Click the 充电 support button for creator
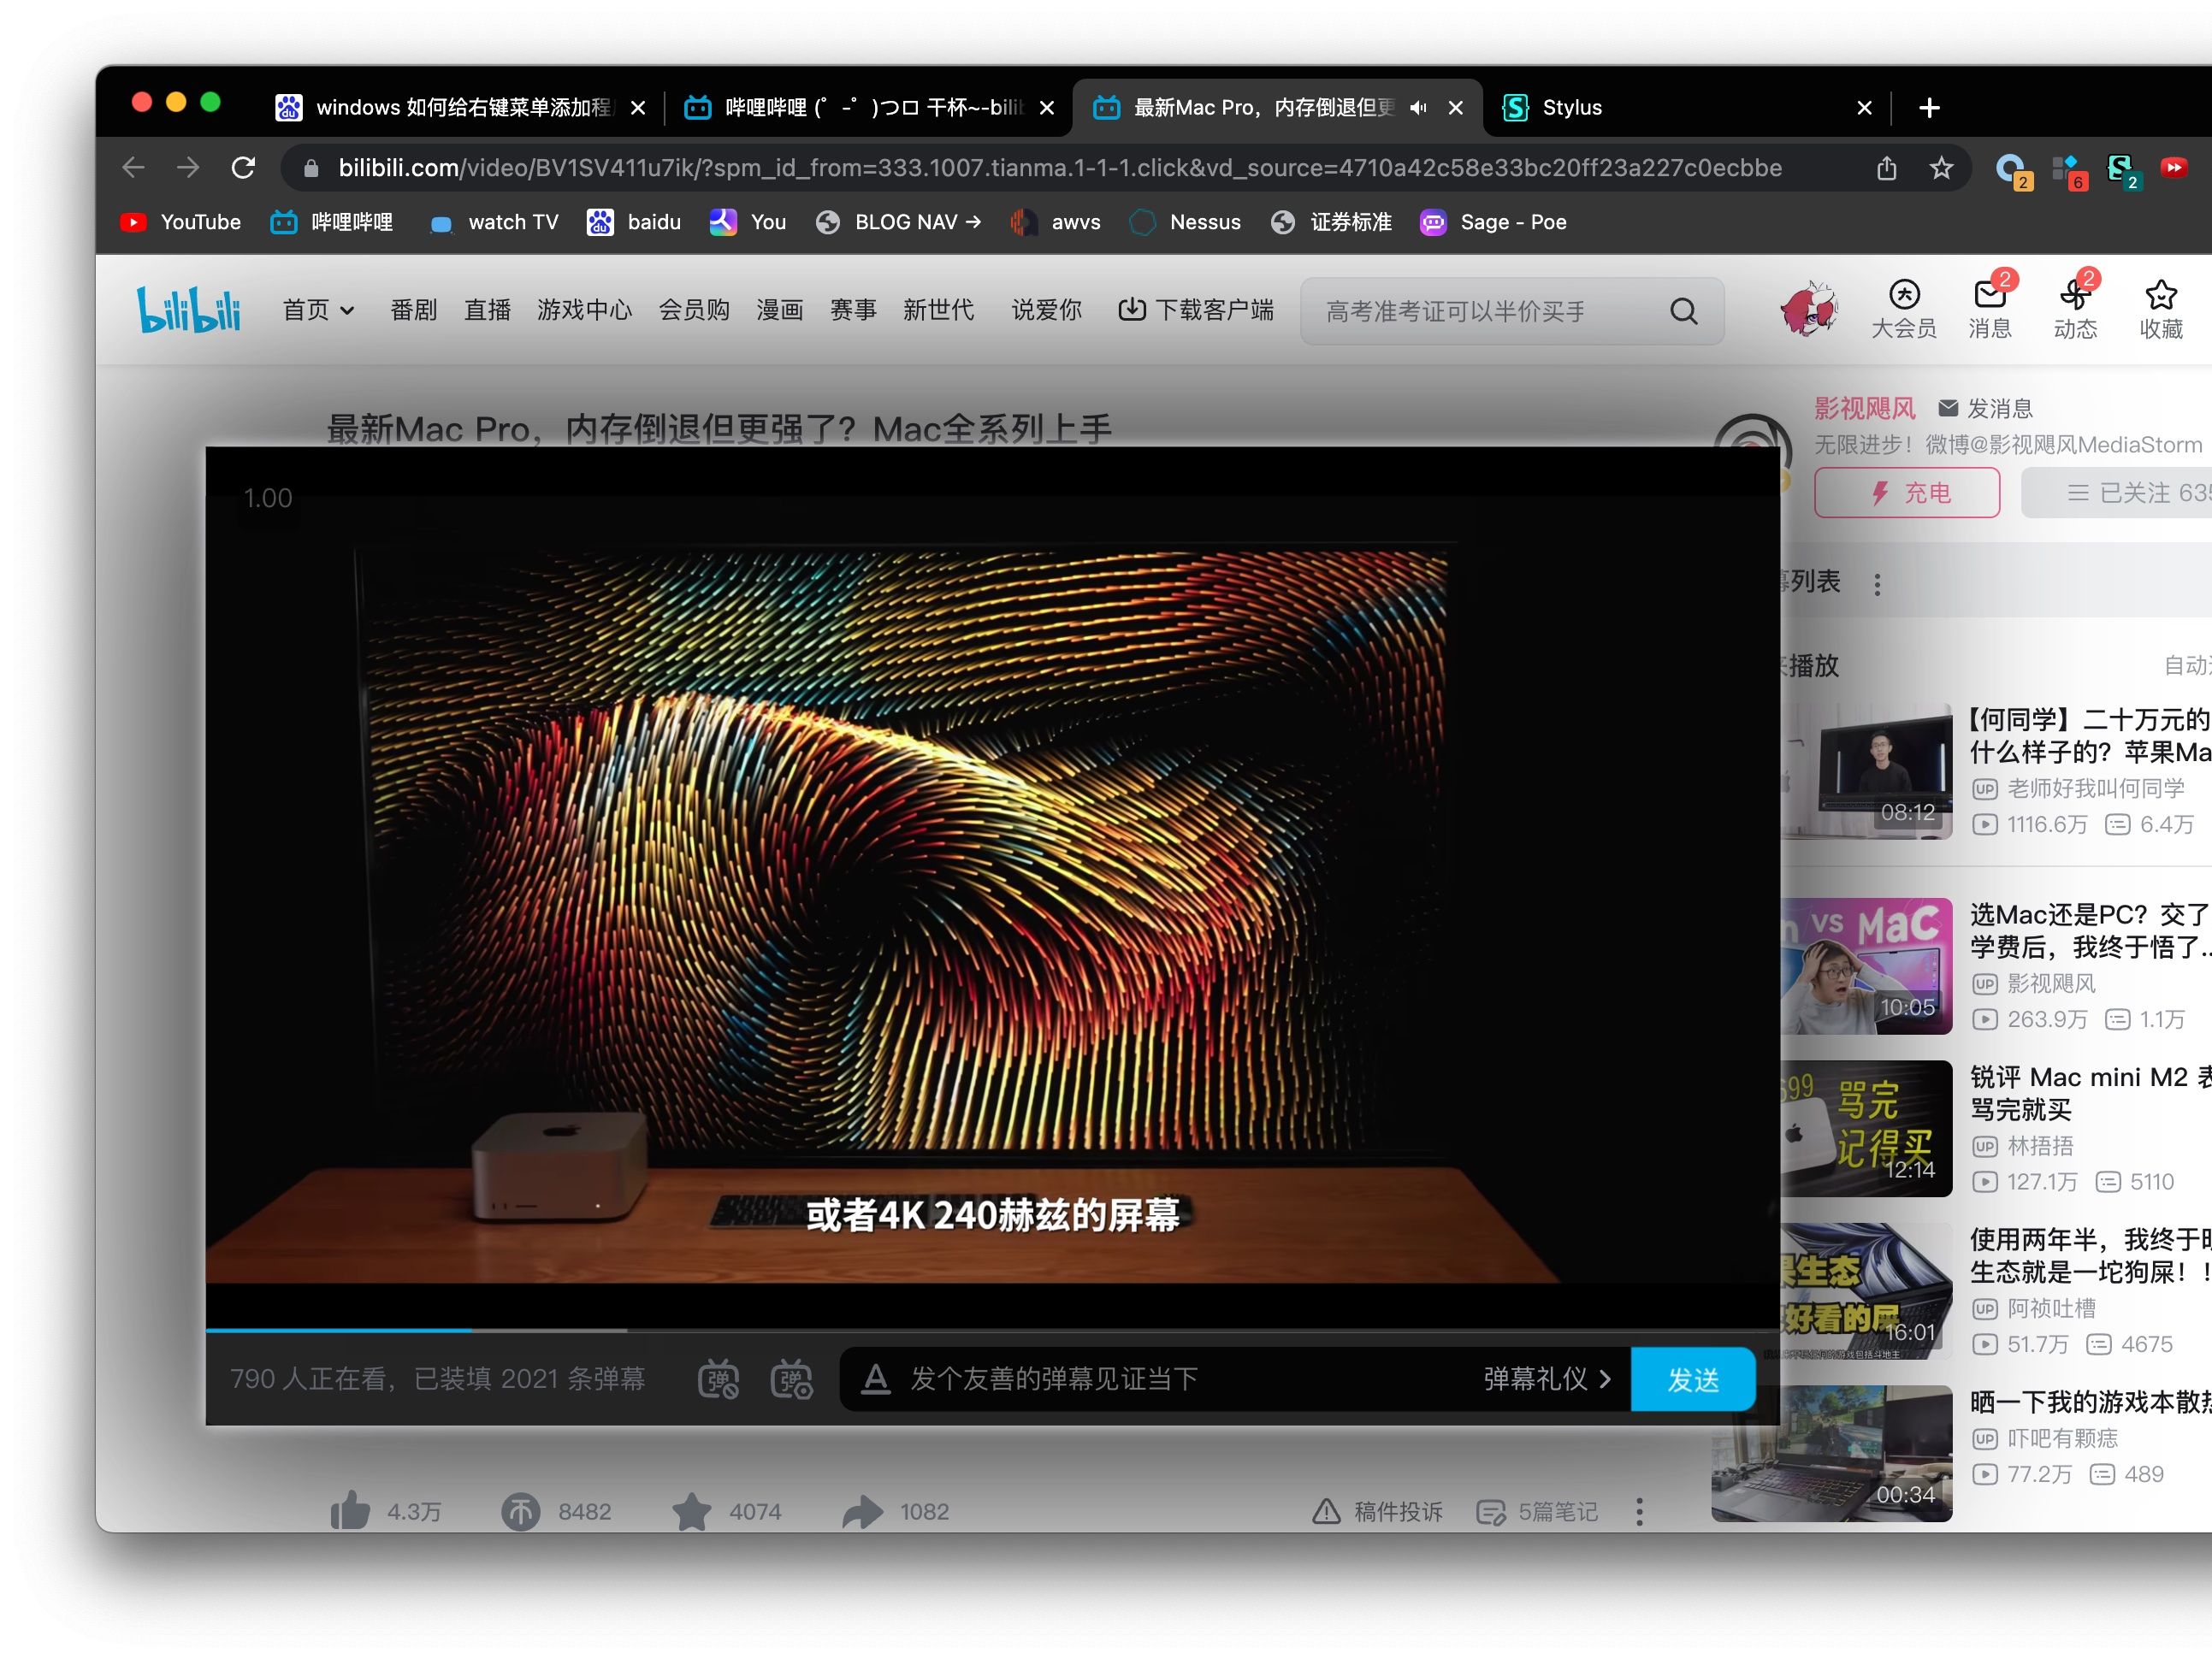Viewport: 2212px width, 1659px height. click(x=1905, y=493)
